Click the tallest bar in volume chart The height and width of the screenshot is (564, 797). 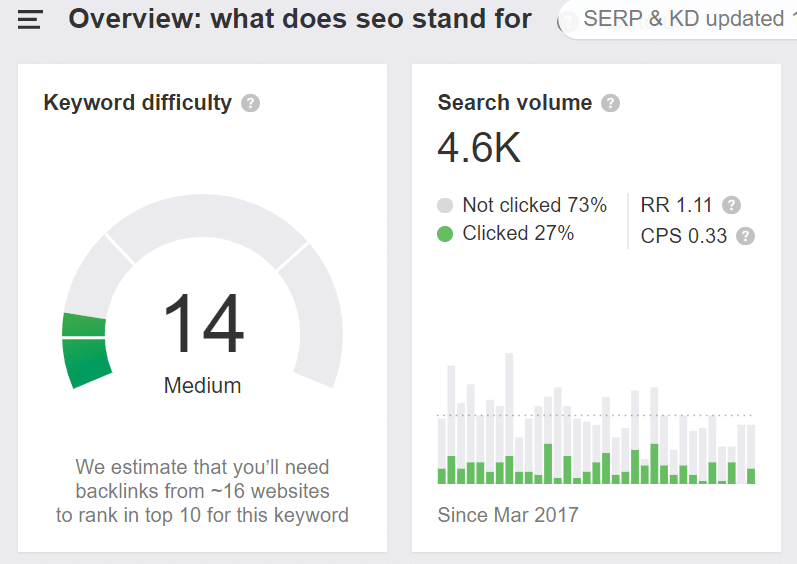509,418
